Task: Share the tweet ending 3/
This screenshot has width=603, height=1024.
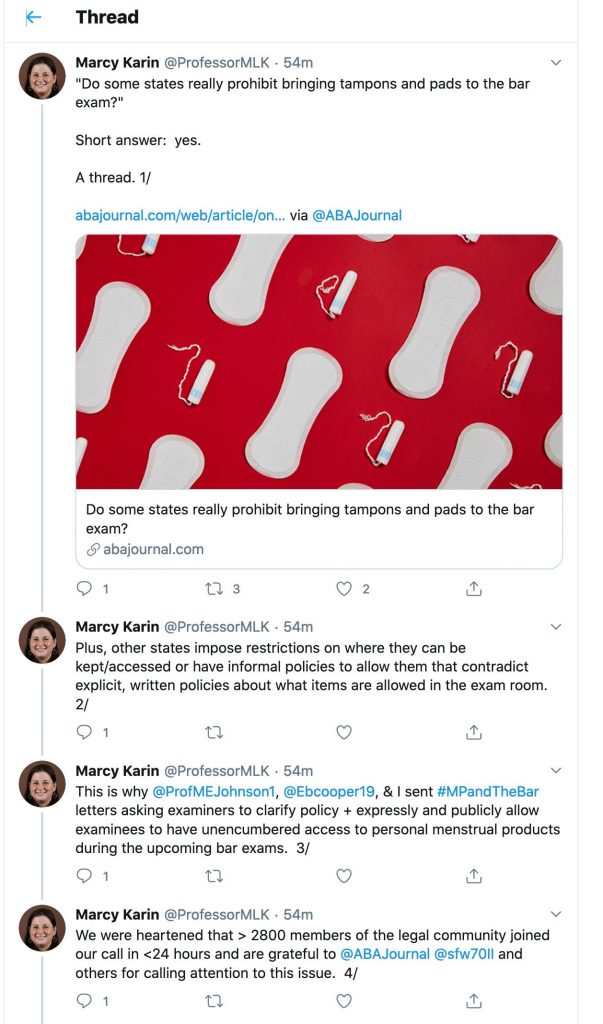Action: pyautogui.click(x=474, y=876)
